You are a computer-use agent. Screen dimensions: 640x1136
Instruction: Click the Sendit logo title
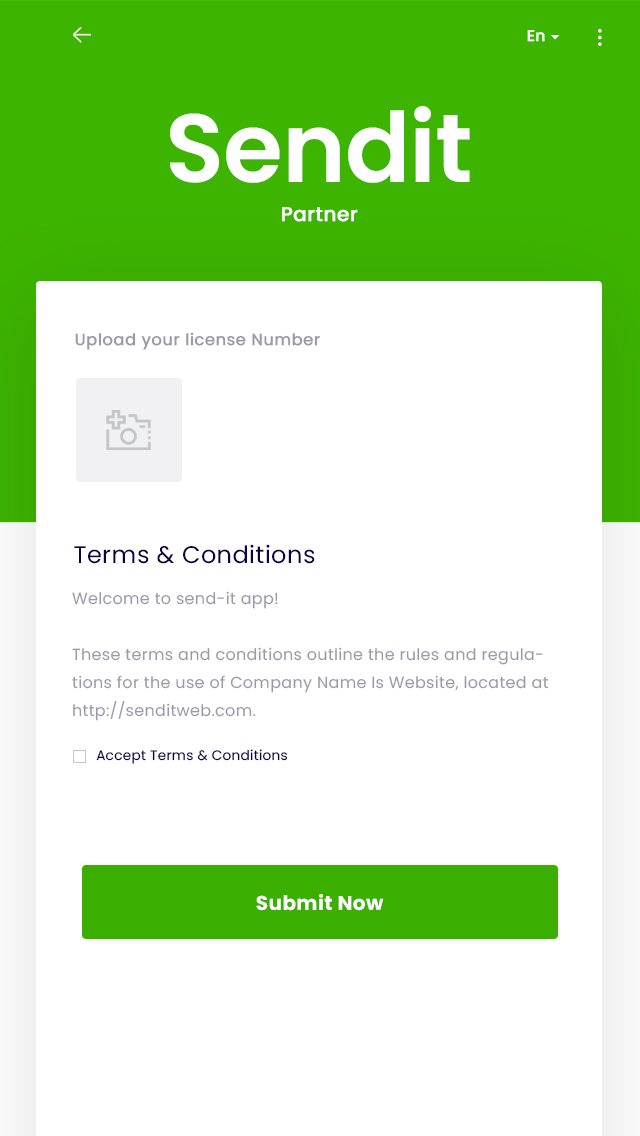(319, 148)
